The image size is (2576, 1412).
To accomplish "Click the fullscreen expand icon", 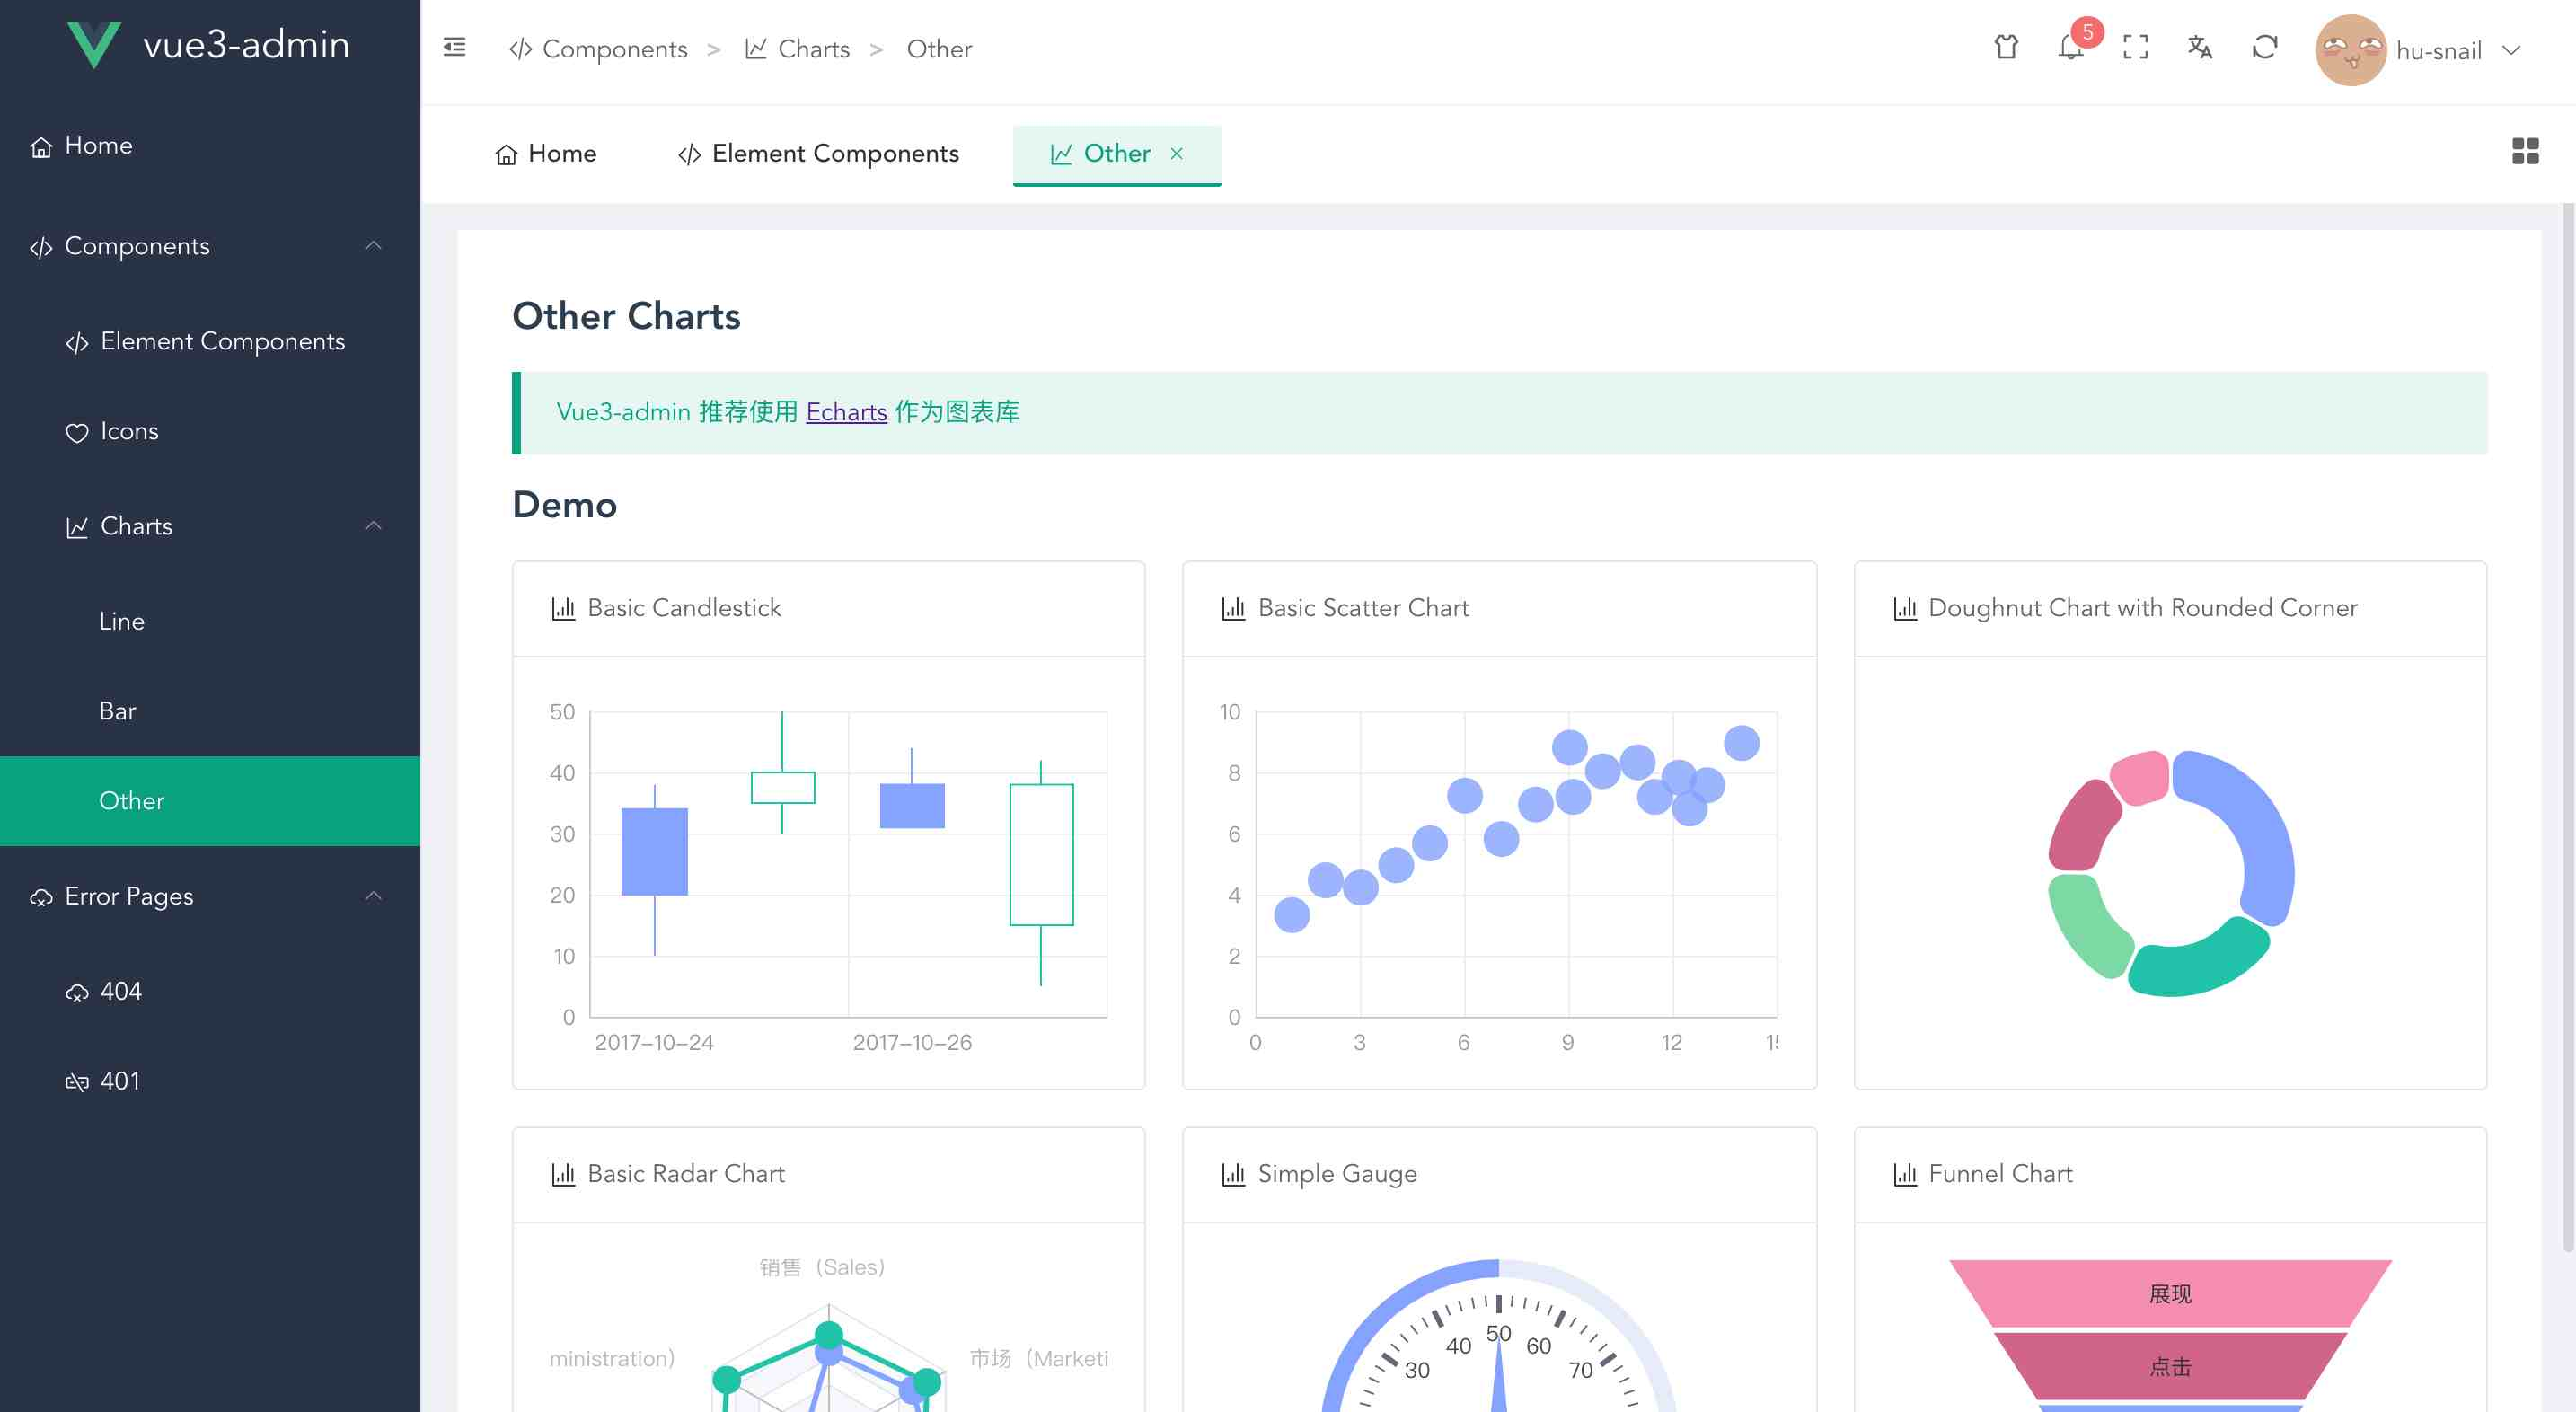I will 2134,49.
